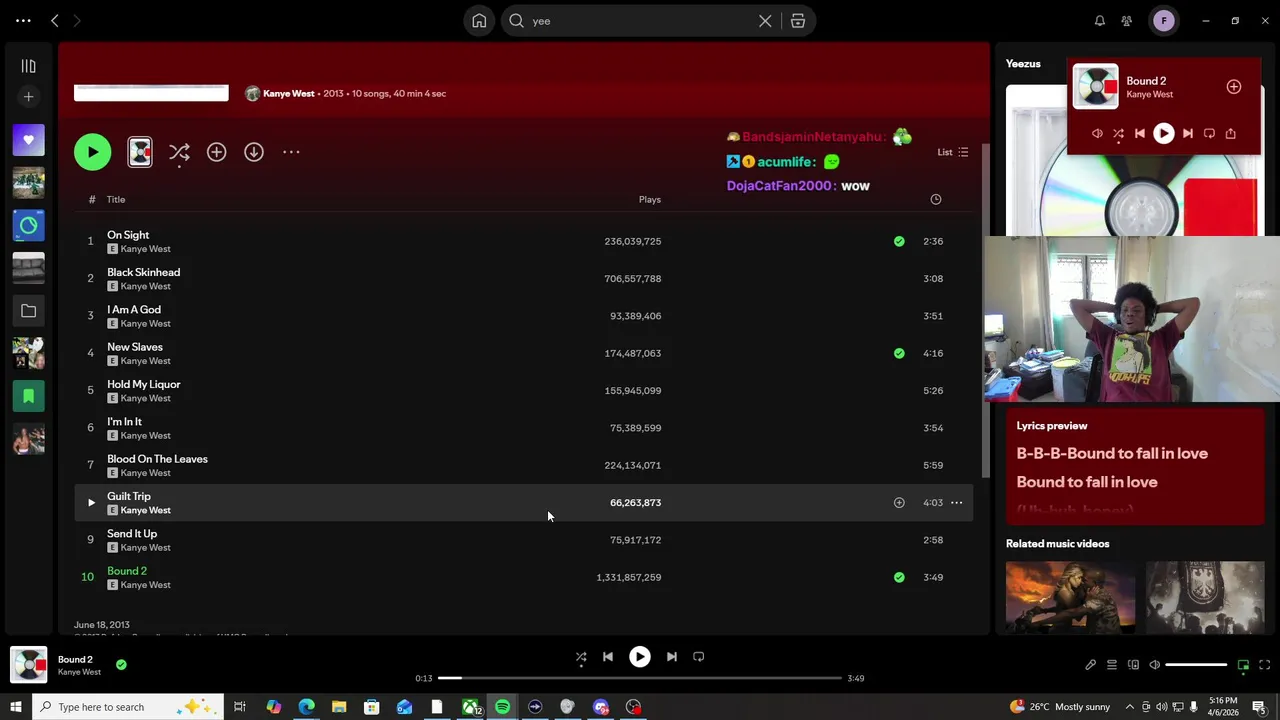The image size is (1280, 720).
Task: Open album more options menu
Action: 291,152
